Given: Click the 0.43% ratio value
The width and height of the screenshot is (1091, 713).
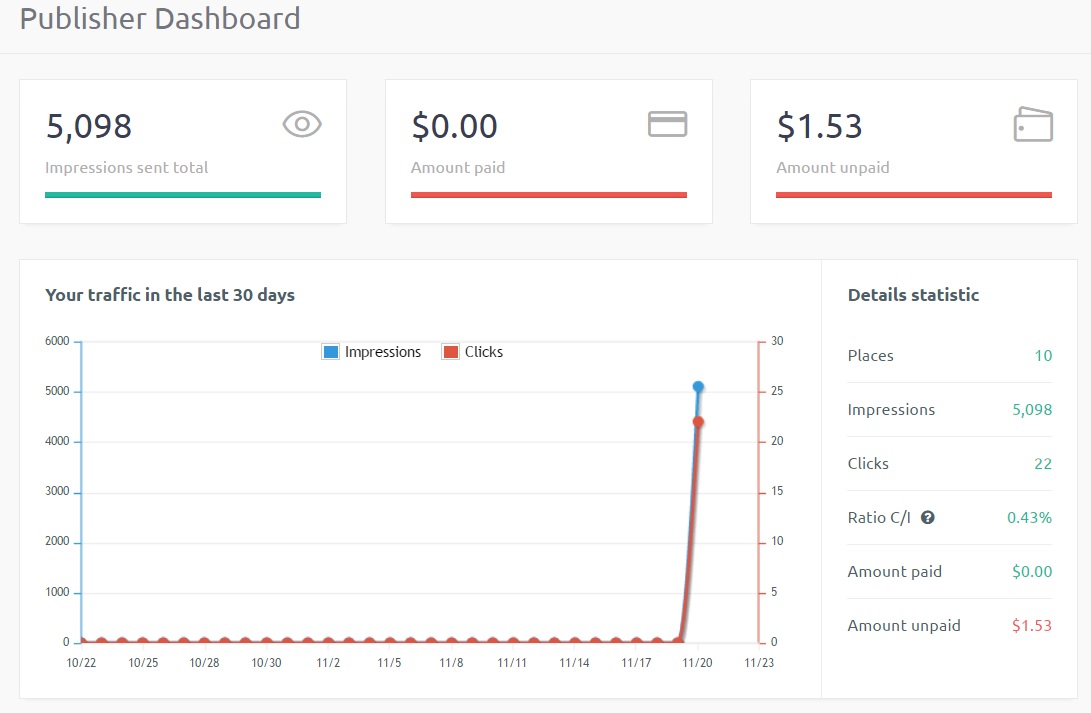Looking at the screenshot, I should click(1029, 518).
